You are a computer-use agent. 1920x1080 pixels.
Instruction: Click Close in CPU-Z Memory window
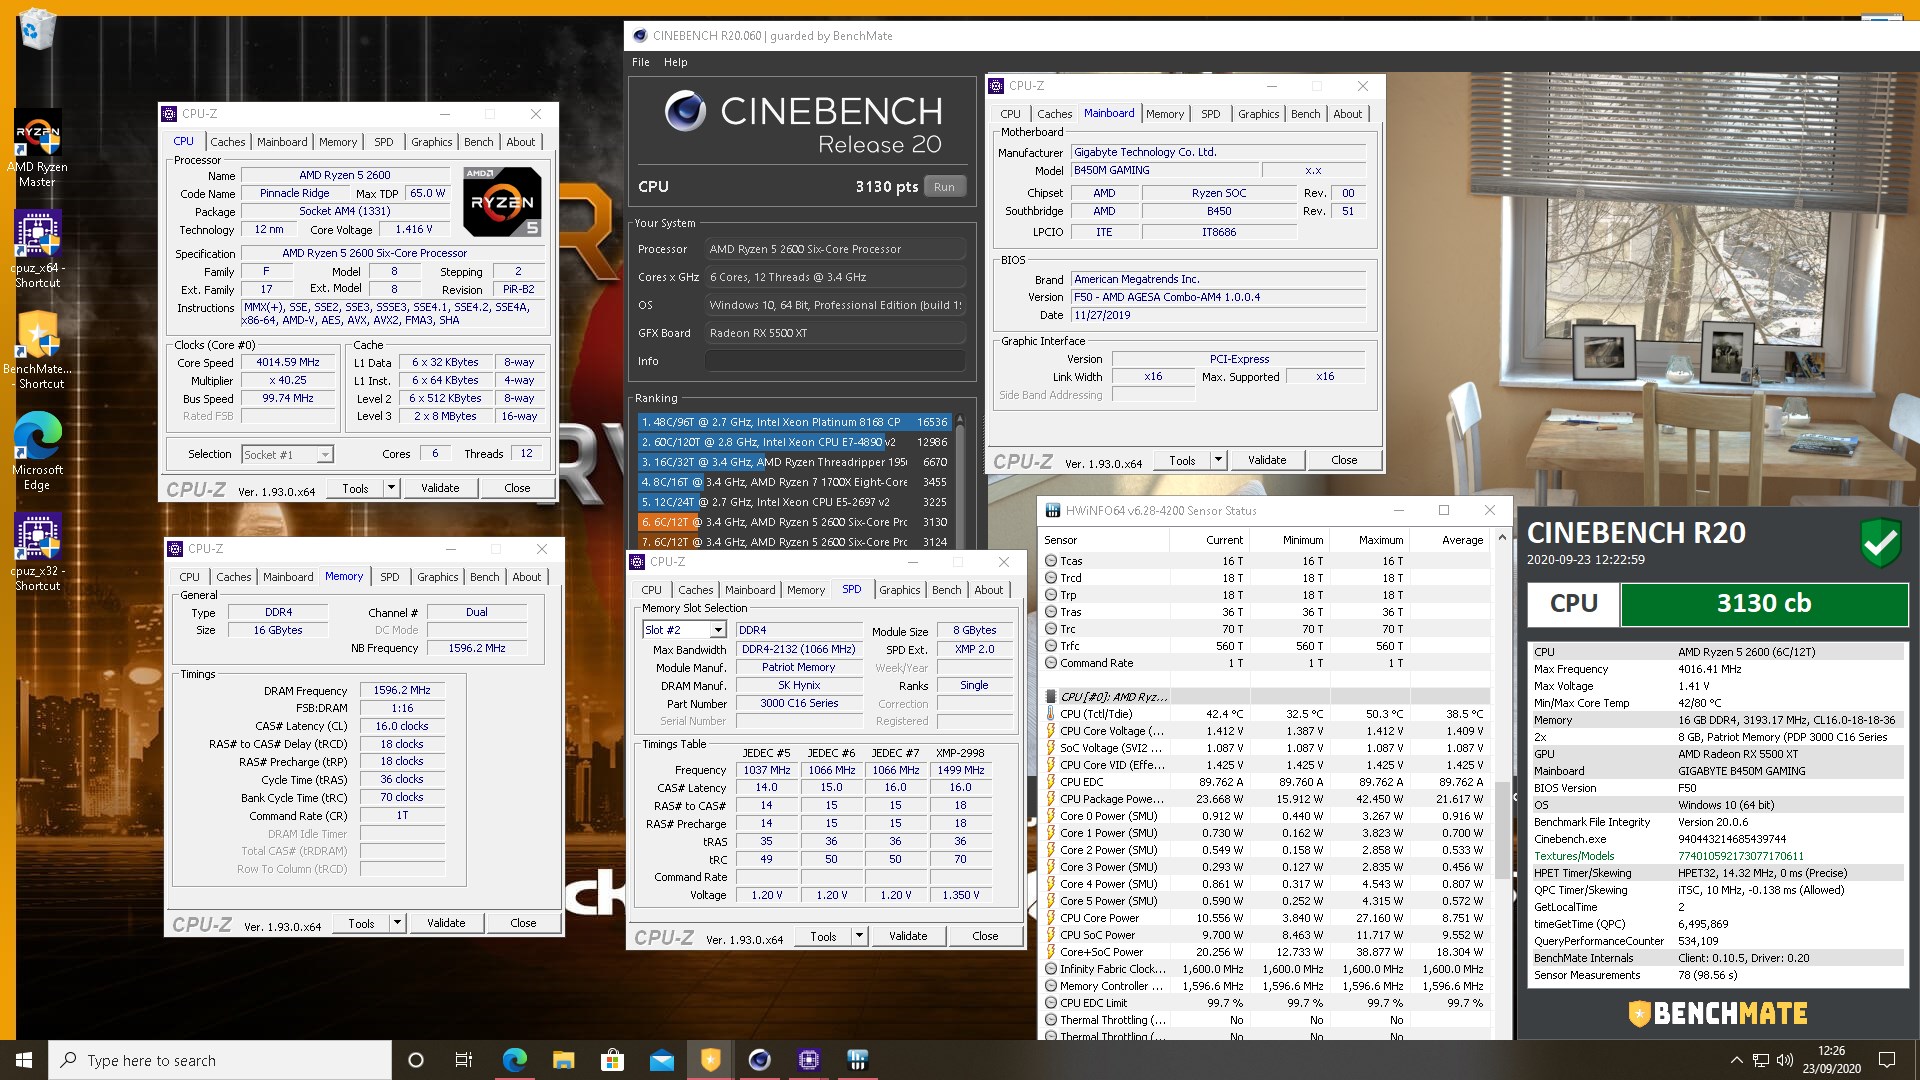[523, 923]
